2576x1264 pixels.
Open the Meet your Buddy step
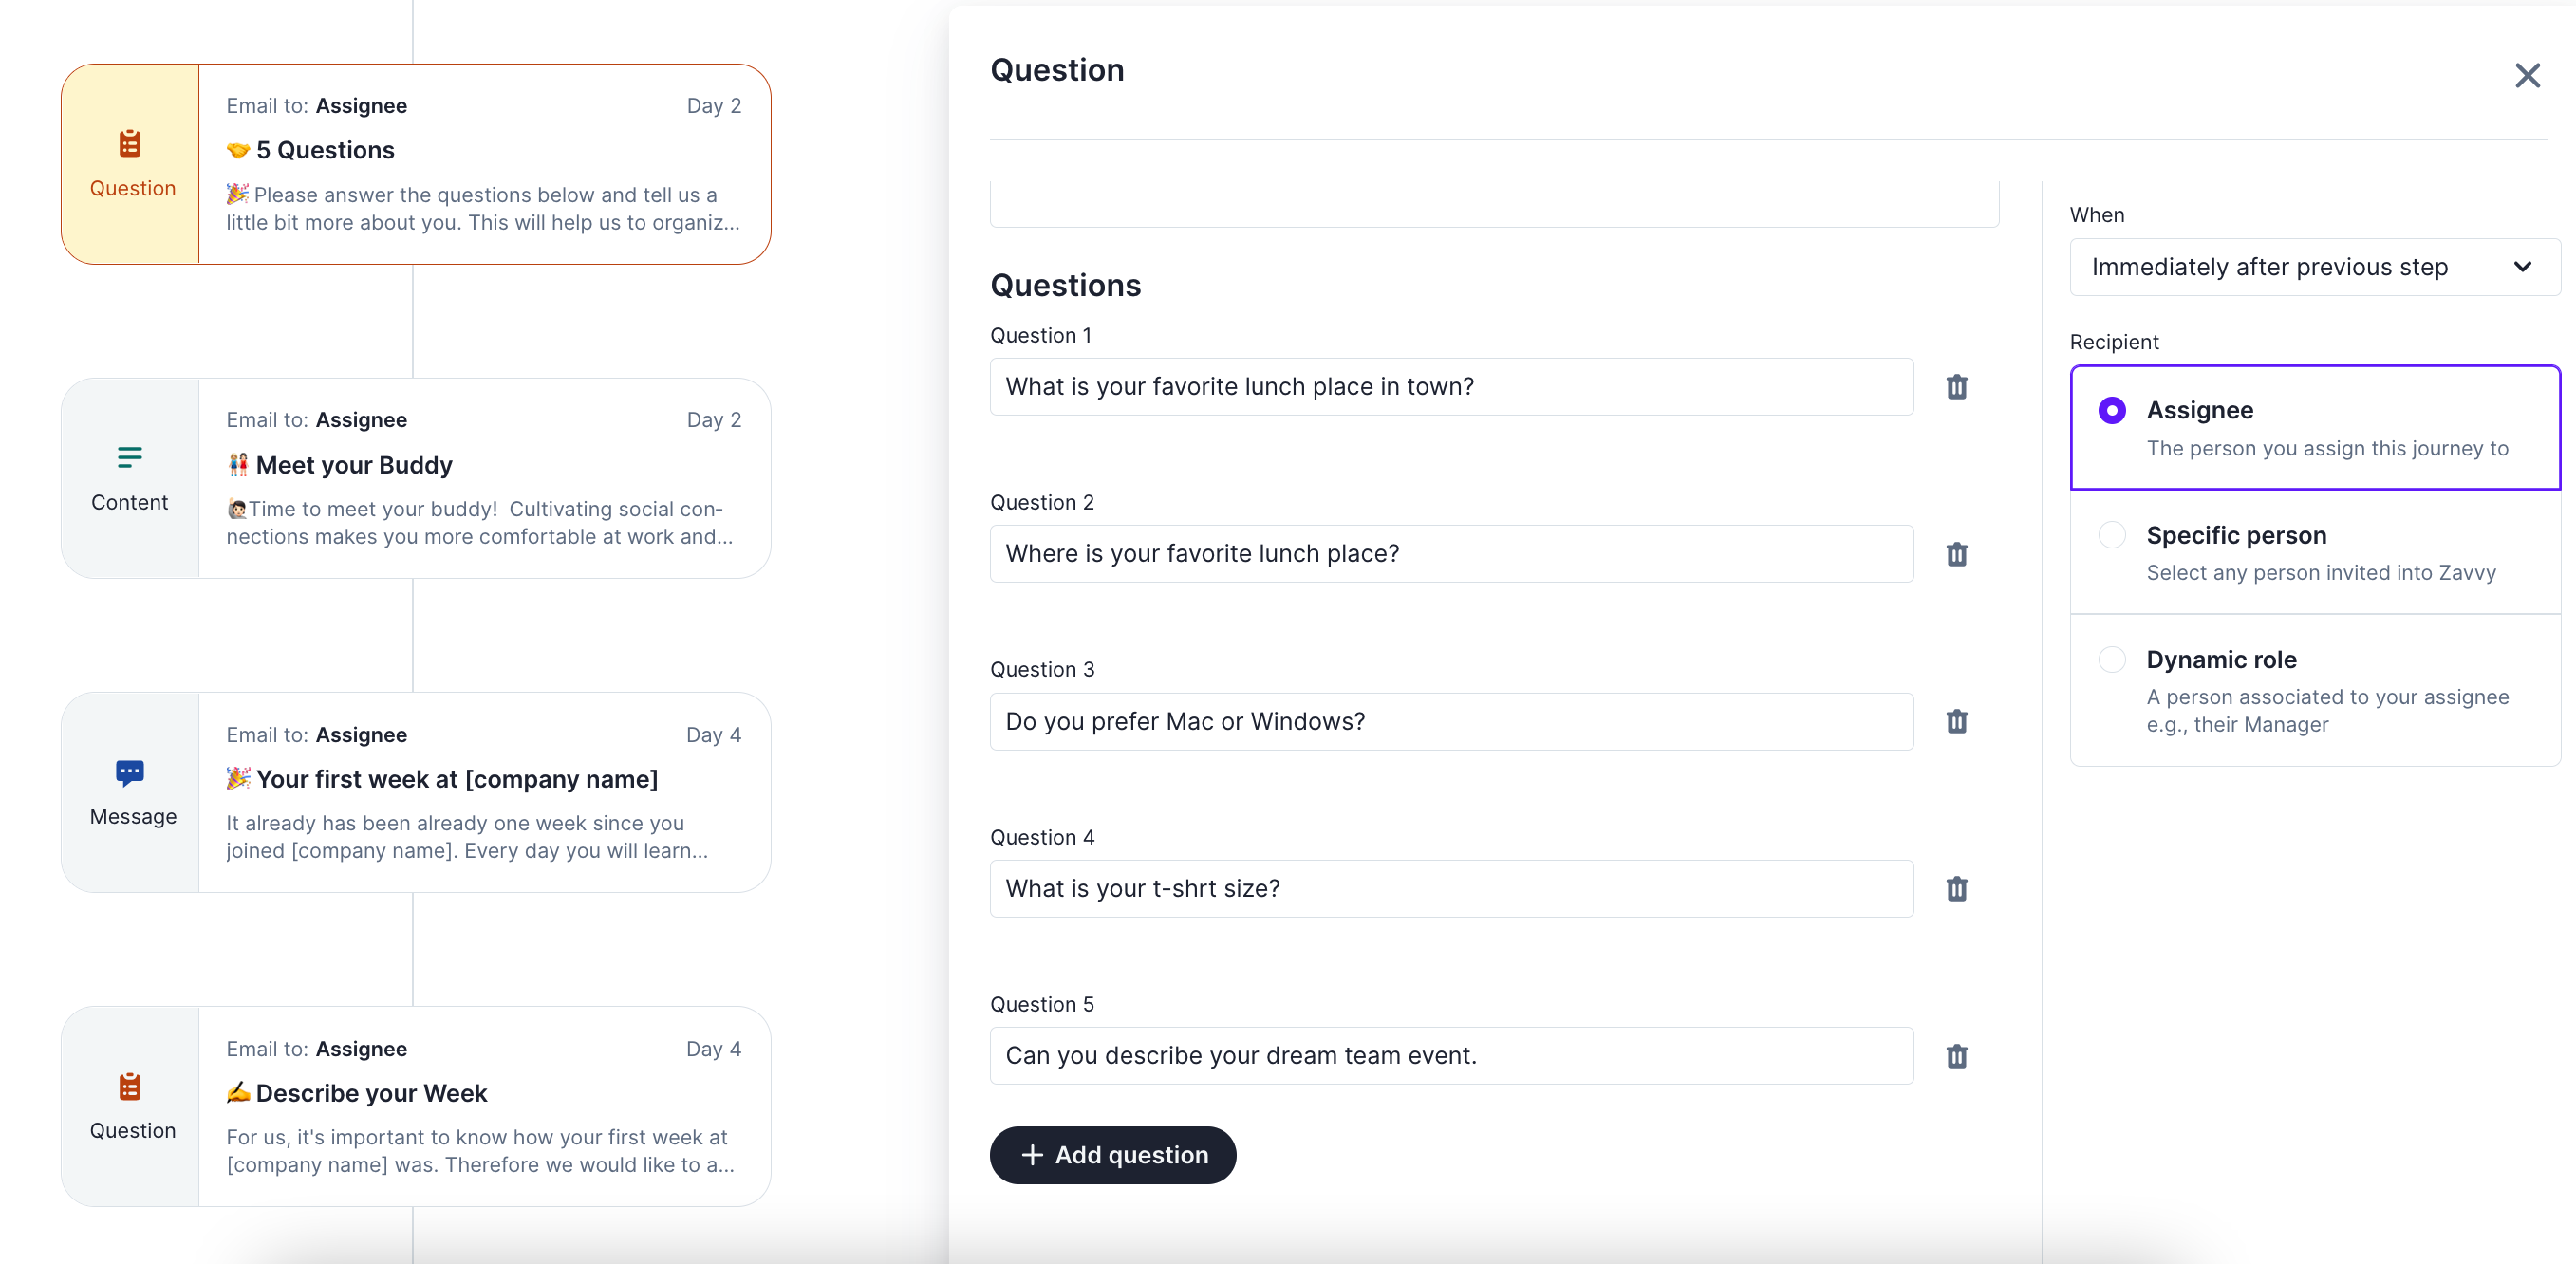[484, 479]
